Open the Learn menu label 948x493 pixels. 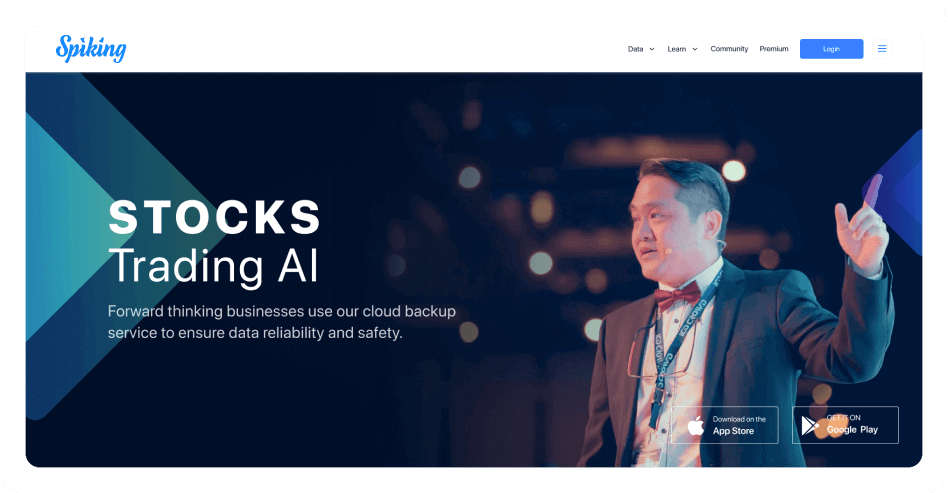[x=677, y=49]
